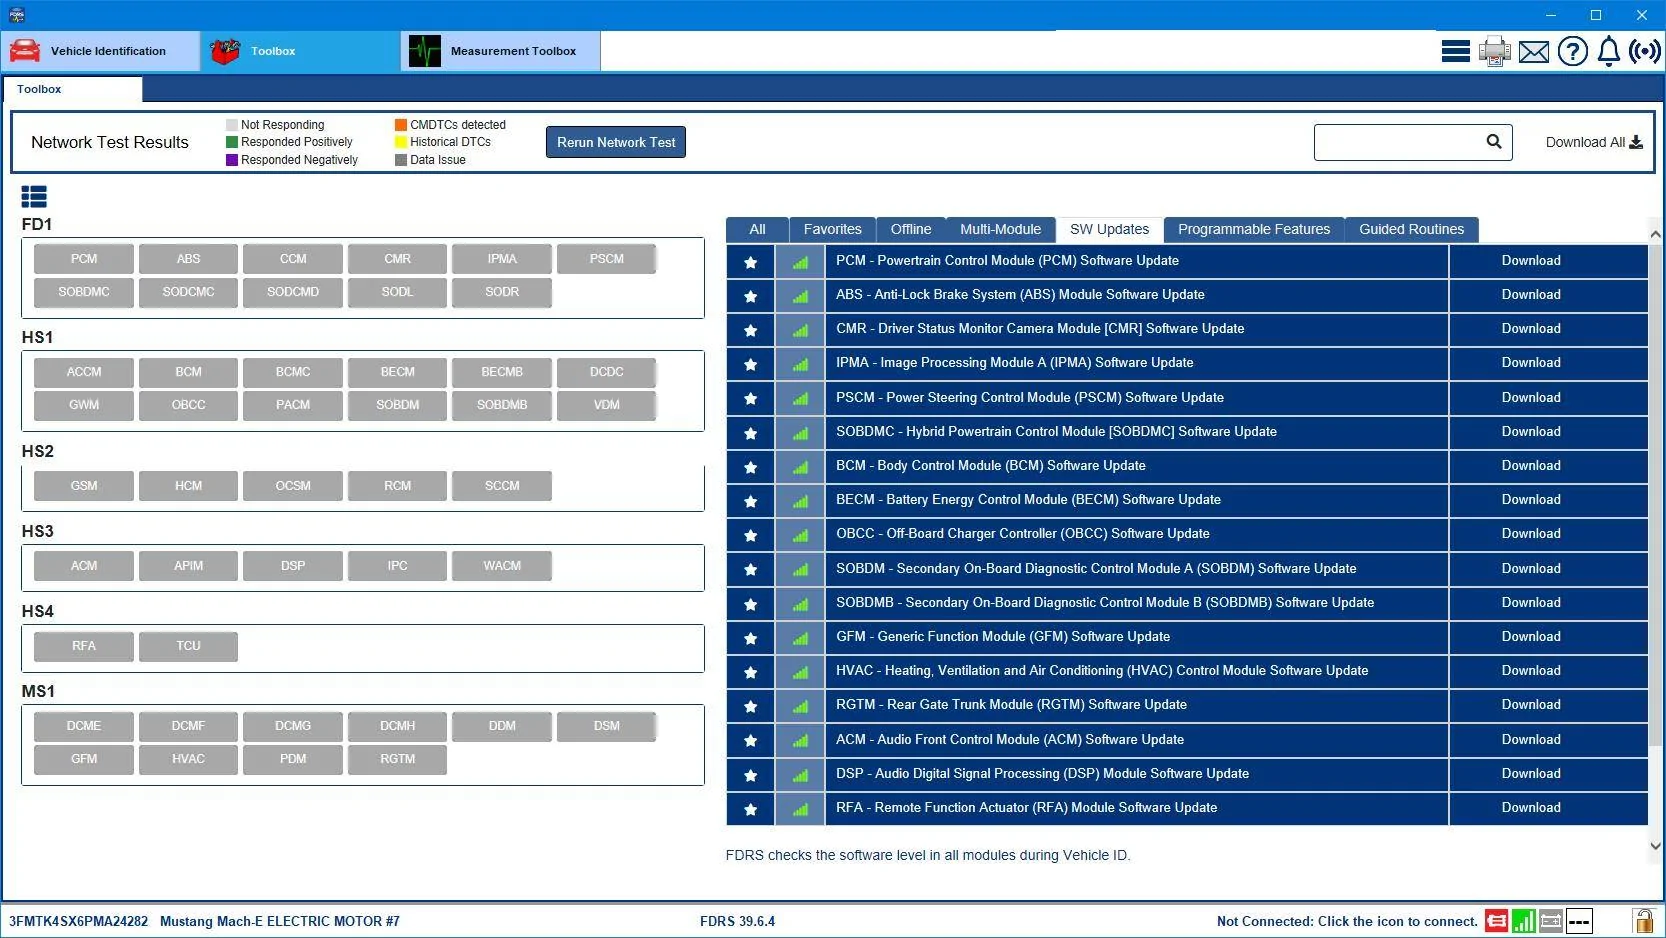Download the PCM Software Update
Screen dimensions: 1666x938
point(1531,261)
